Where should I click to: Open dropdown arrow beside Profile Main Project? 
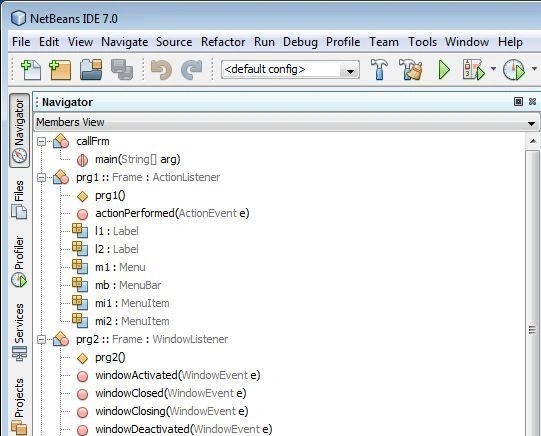click(x=534, y=69)
